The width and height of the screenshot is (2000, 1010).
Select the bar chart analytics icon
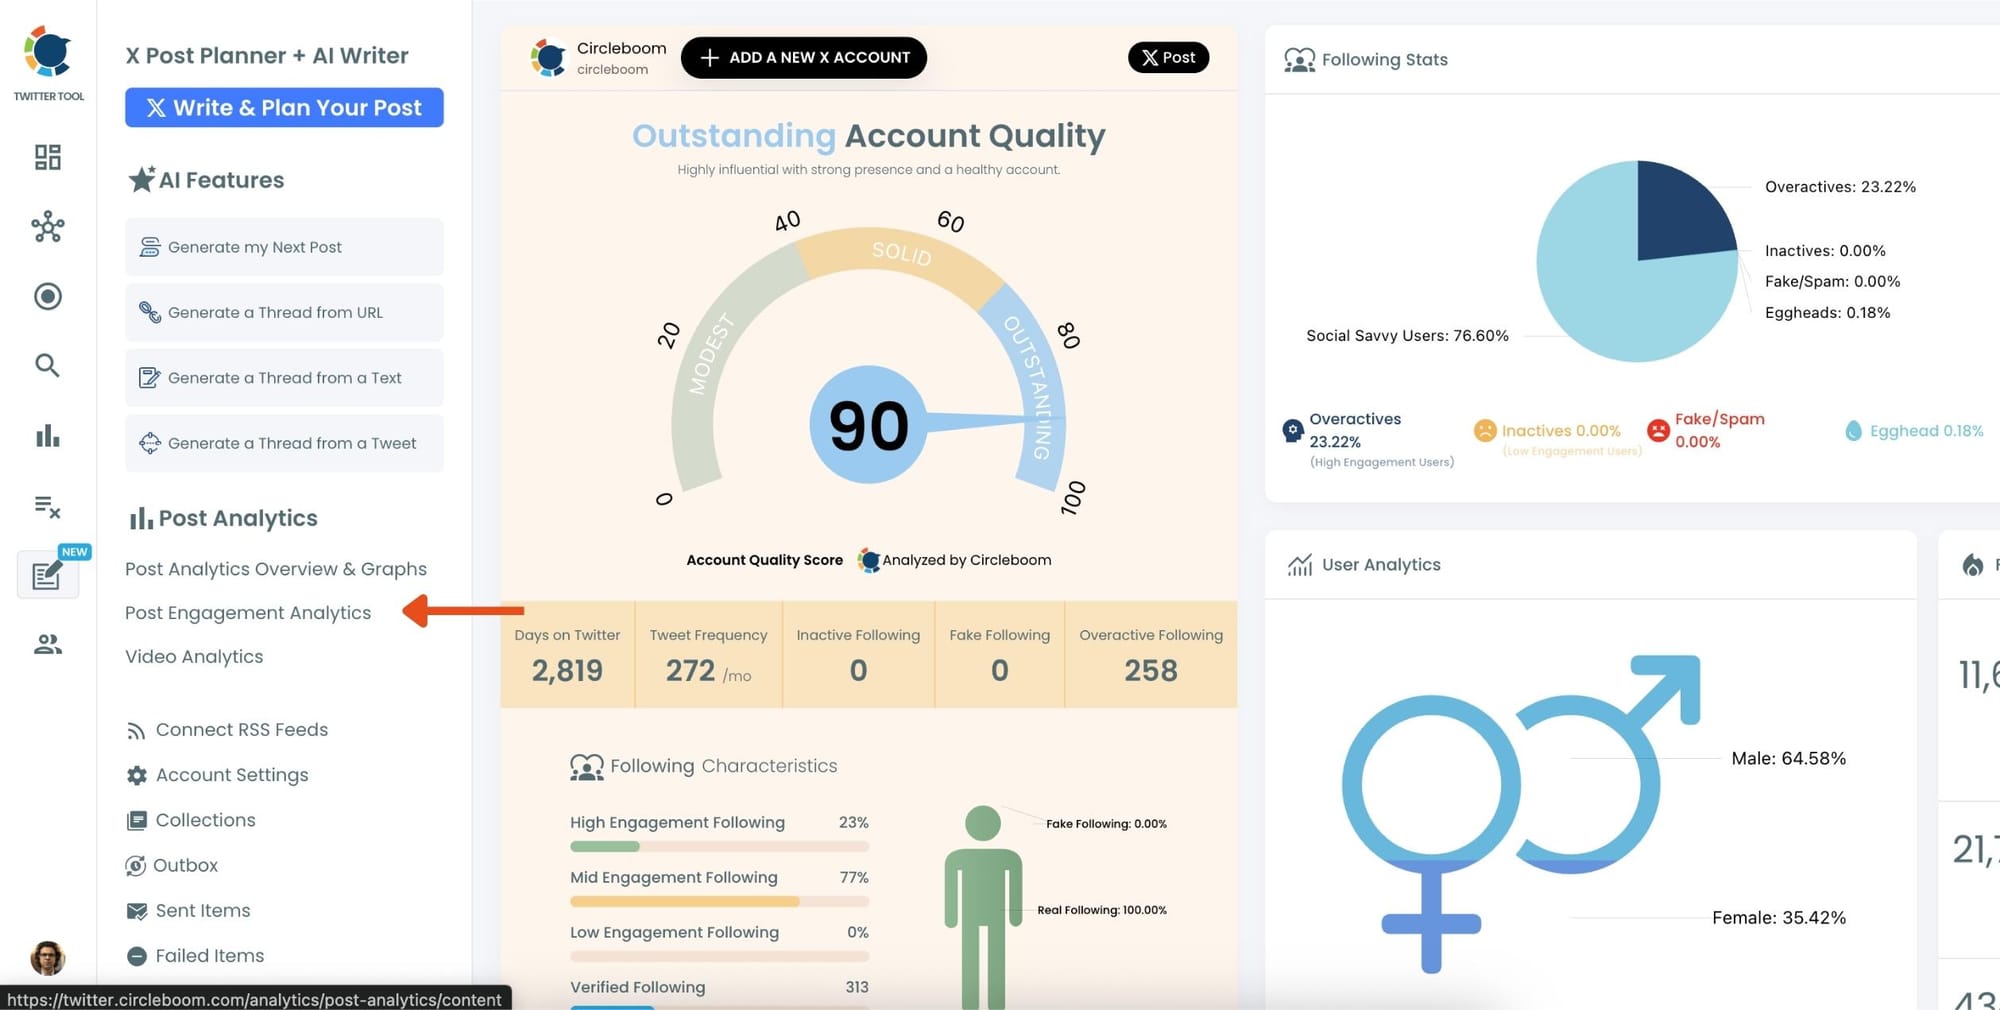click(47, 435)
